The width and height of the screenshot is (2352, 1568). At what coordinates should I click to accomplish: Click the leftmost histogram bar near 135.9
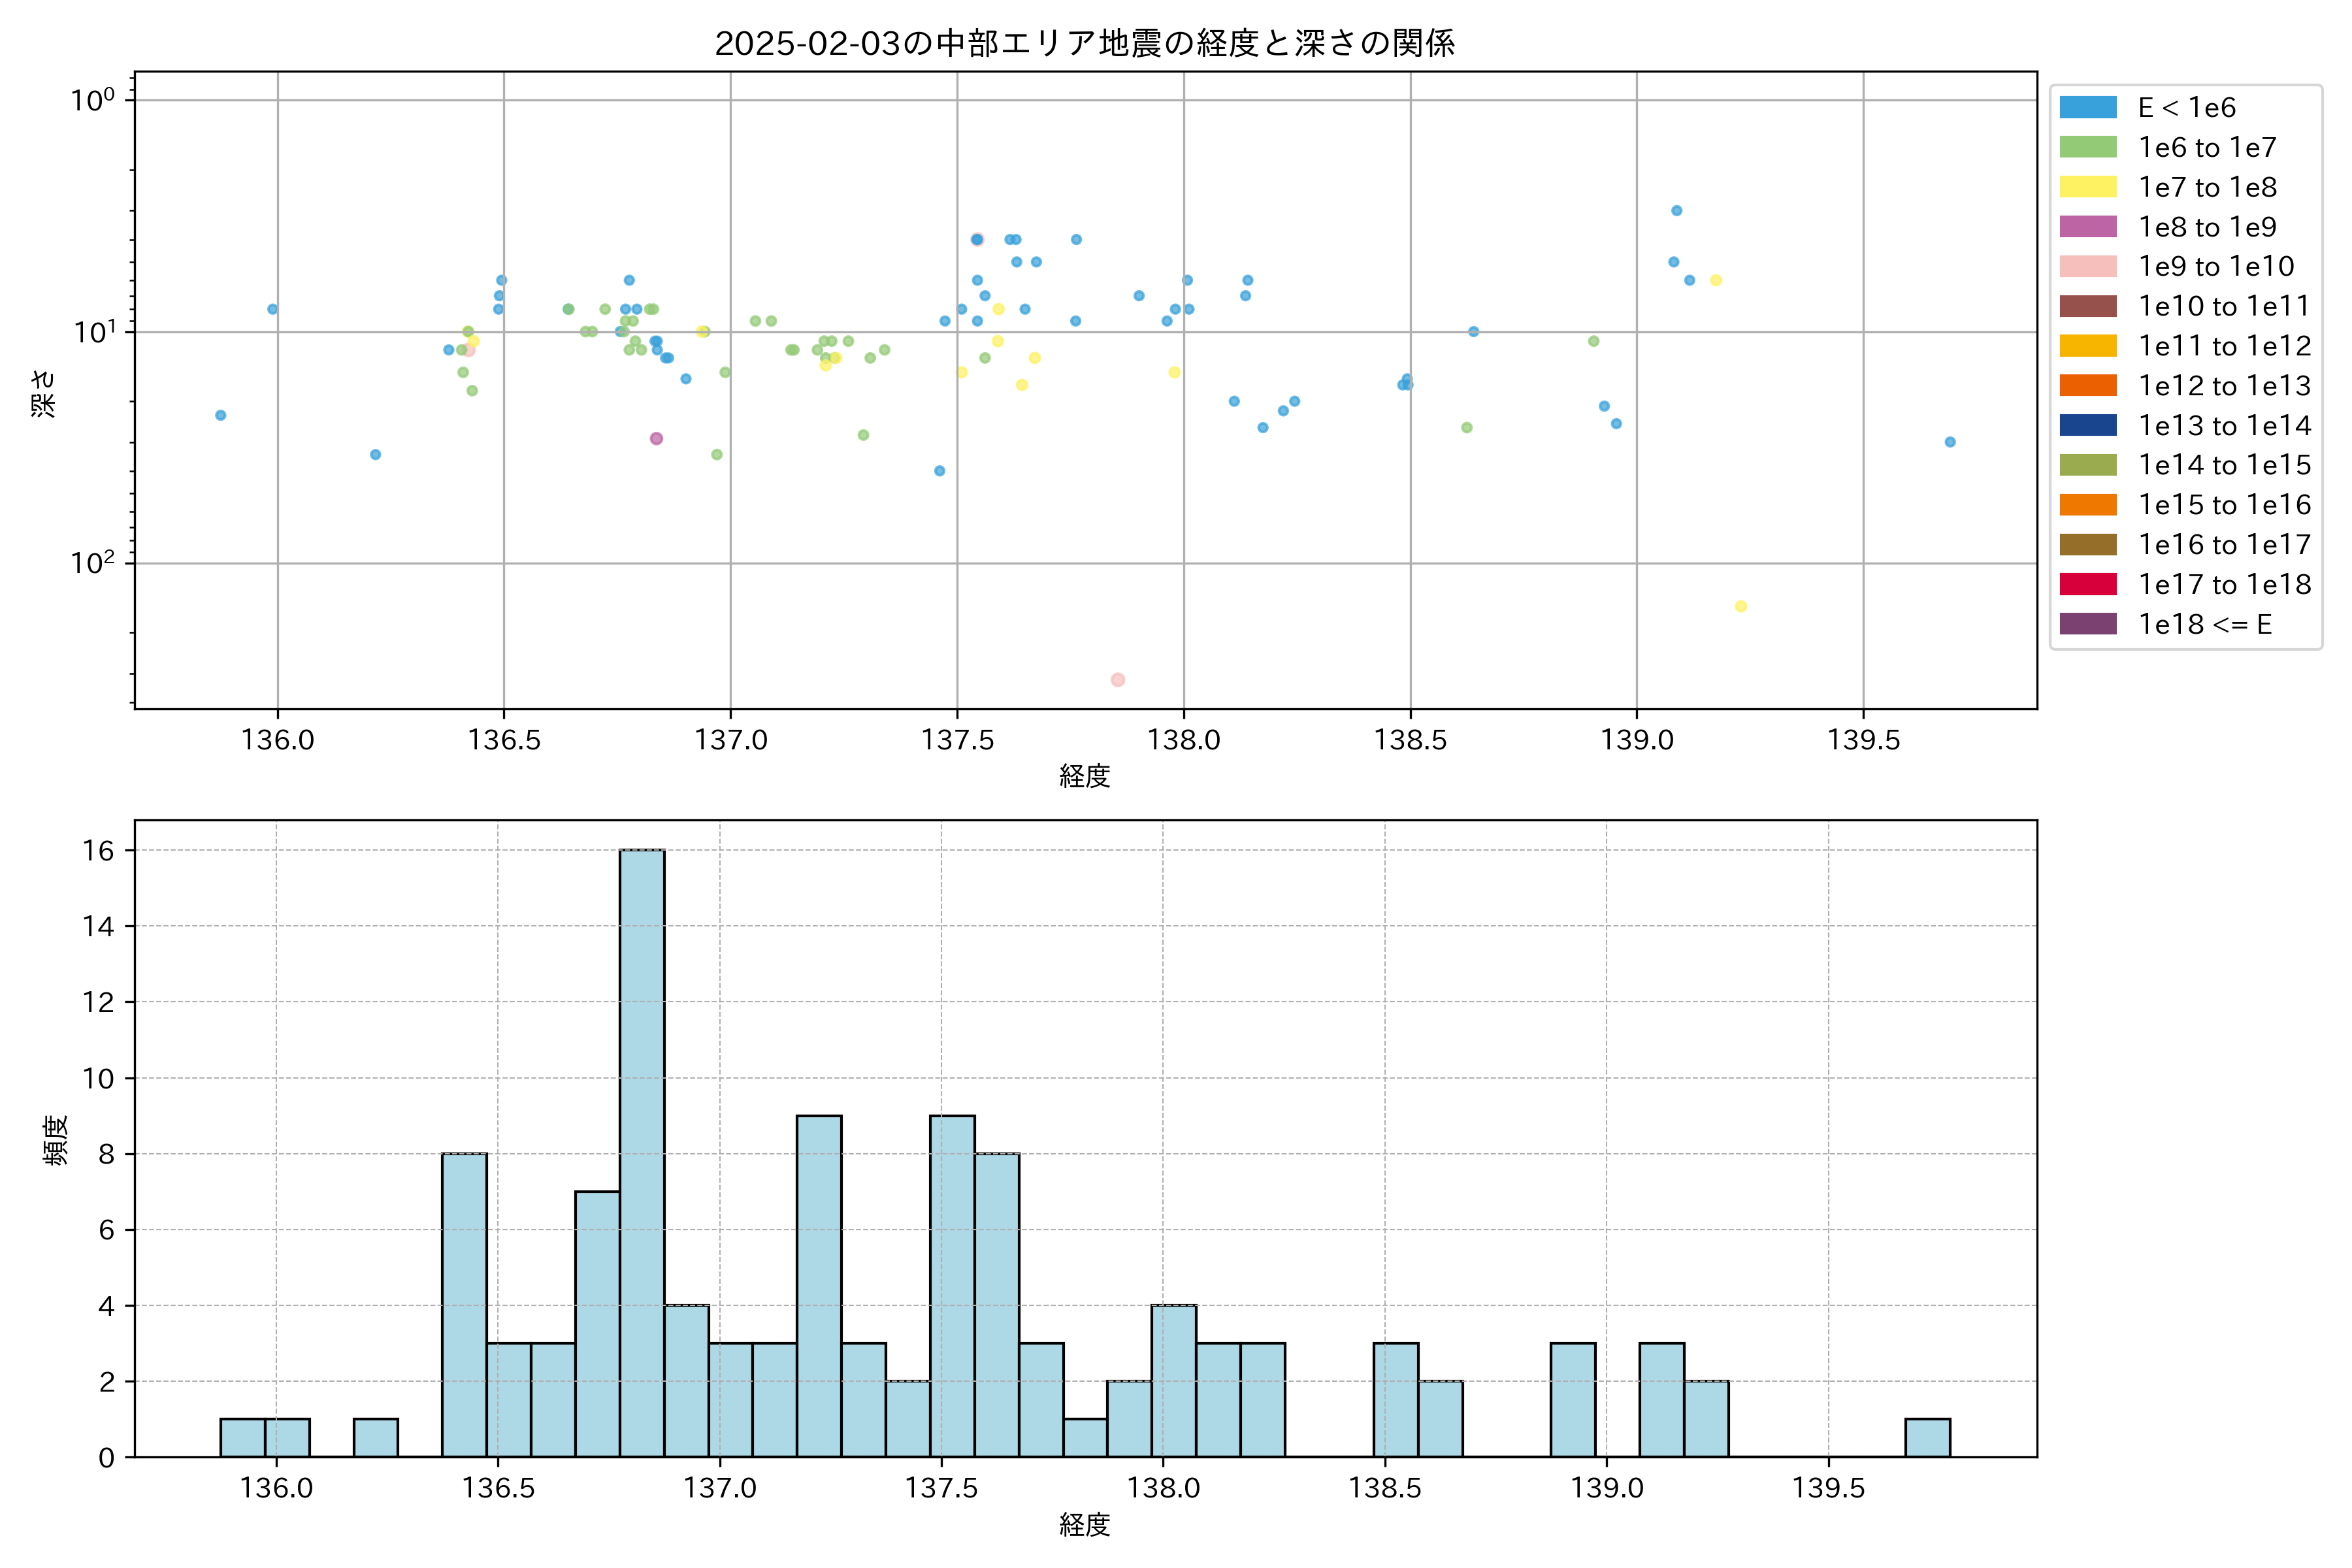tap(242, 1437)
